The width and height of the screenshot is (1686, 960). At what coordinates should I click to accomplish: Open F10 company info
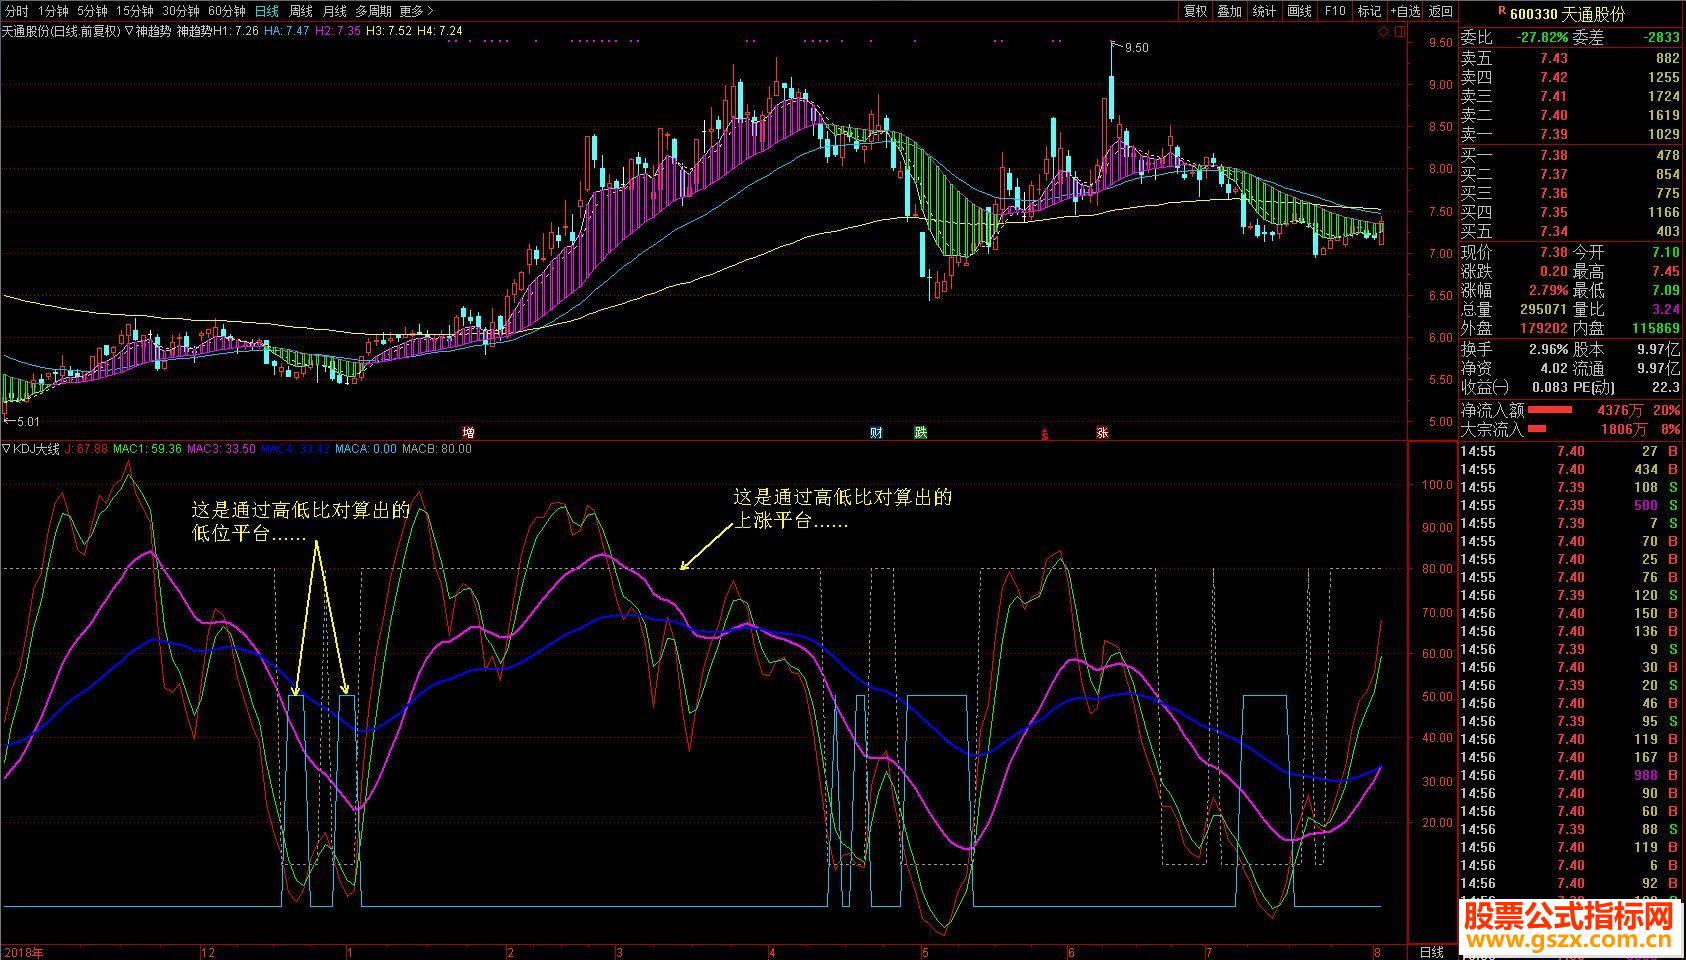pyautogui.click(x=1334, y=11)
